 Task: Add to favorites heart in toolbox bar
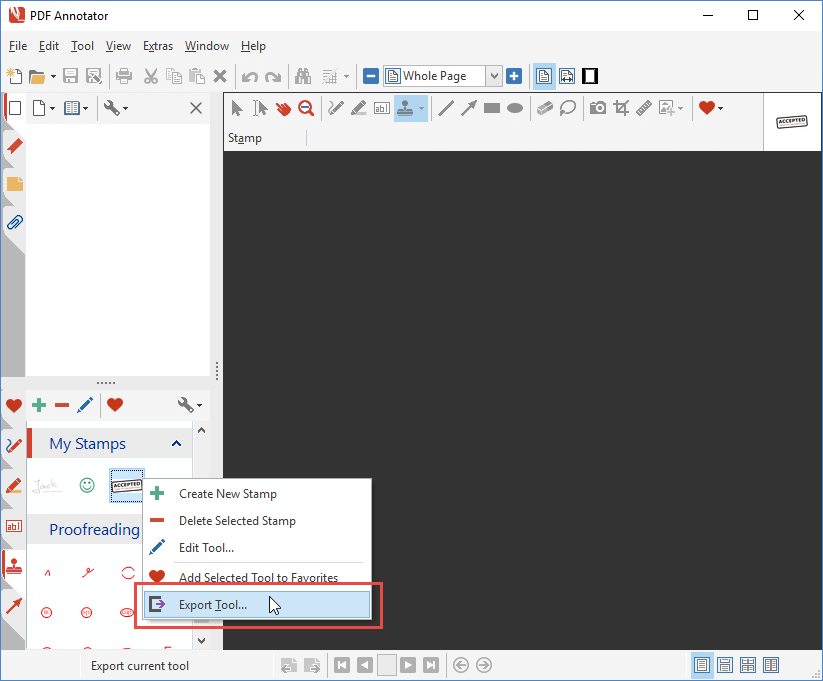click(115, 405)
